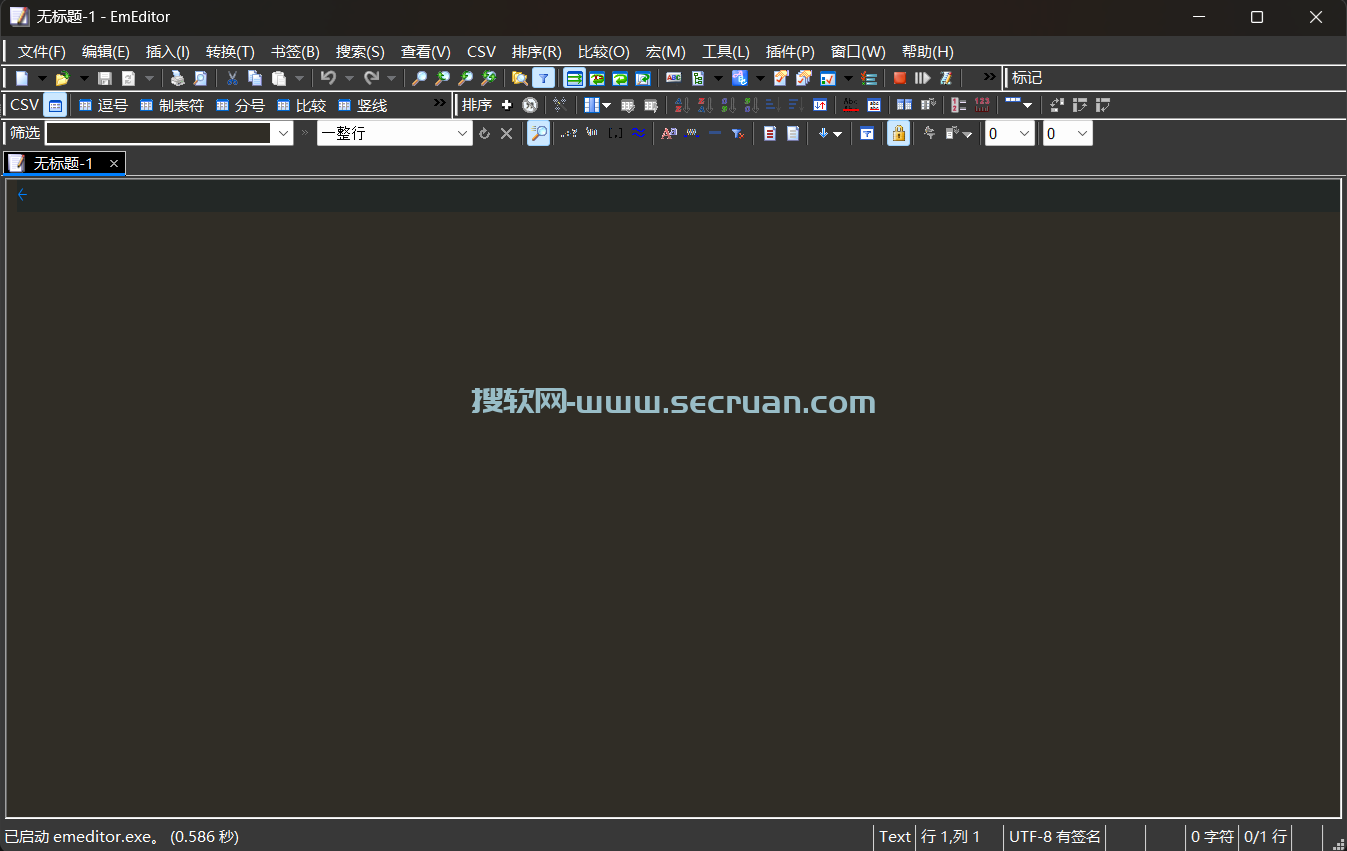Click the Print icon in toolbar

point(177,78)
